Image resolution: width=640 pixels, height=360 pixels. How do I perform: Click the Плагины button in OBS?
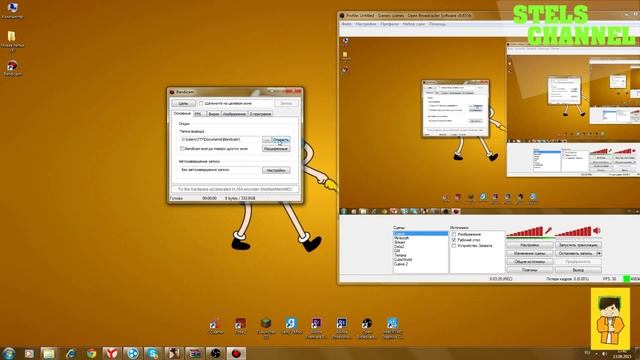(530, 270)
